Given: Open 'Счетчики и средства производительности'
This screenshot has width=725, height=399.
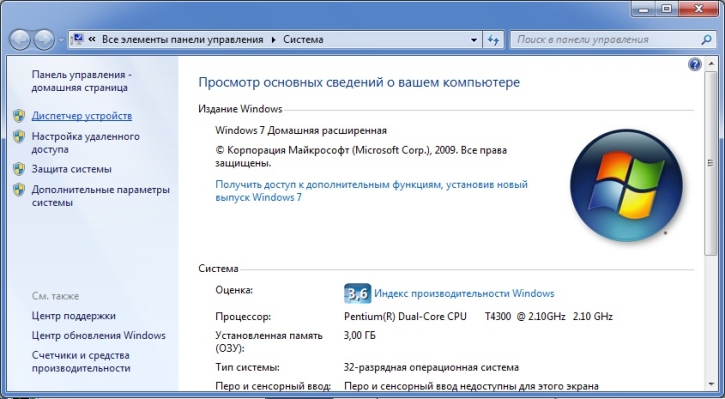Looking at the screenshot, I should click(x=81, y=362).
